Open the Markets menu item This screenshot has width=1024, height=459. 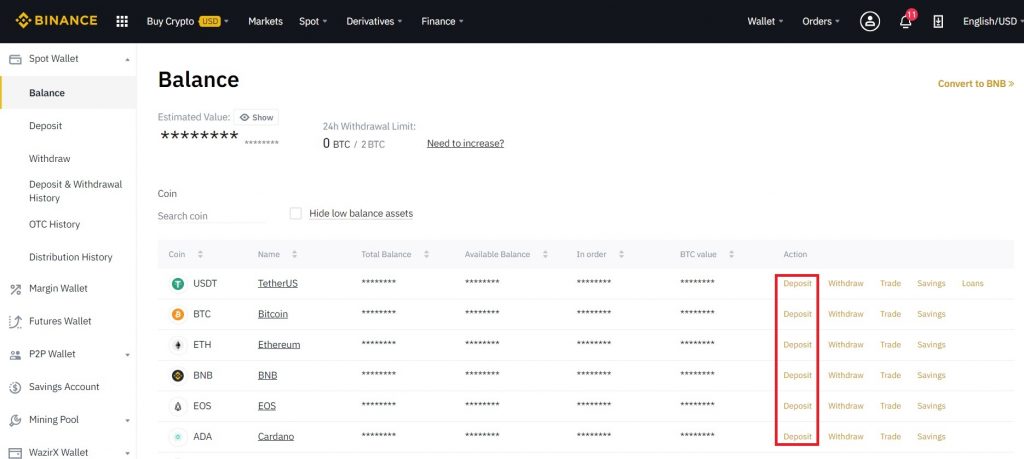click(x=265, y=22)
